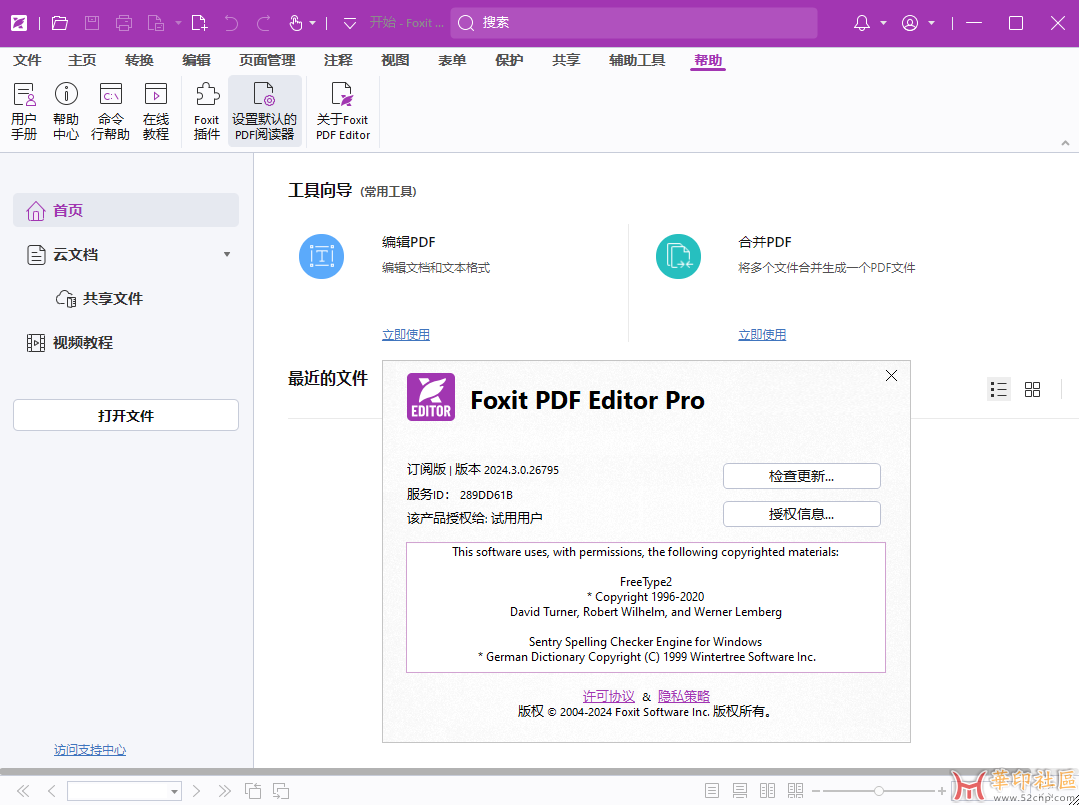Click in the 搜索 search box
Screen dimensions: 1079x805
[634, 23]
